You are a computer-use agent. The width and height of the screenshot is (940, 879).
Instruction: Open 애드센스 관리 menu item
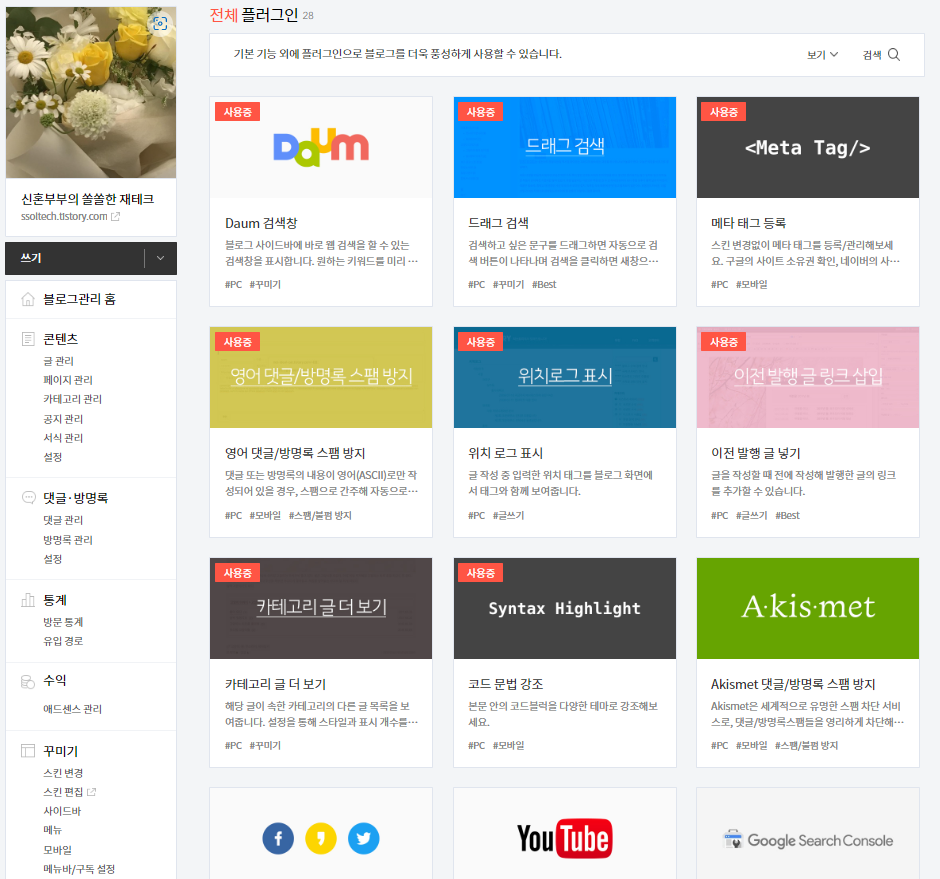[73, 709]
